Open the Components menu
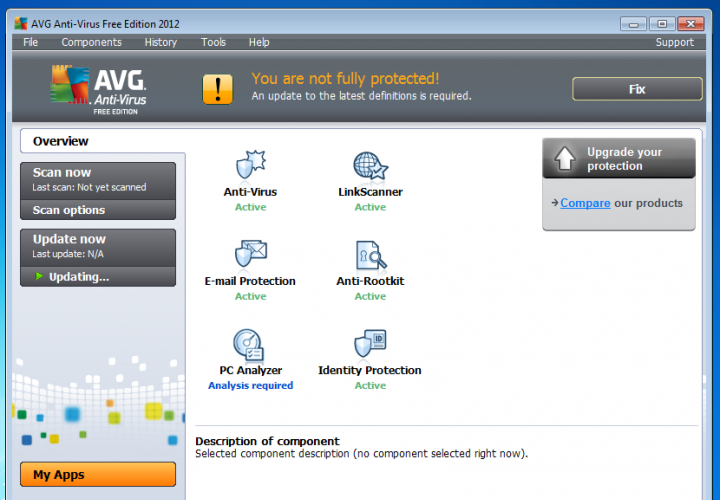Image resolution: width=720 pixels, height=500 pixels. (x=91, y=42)
